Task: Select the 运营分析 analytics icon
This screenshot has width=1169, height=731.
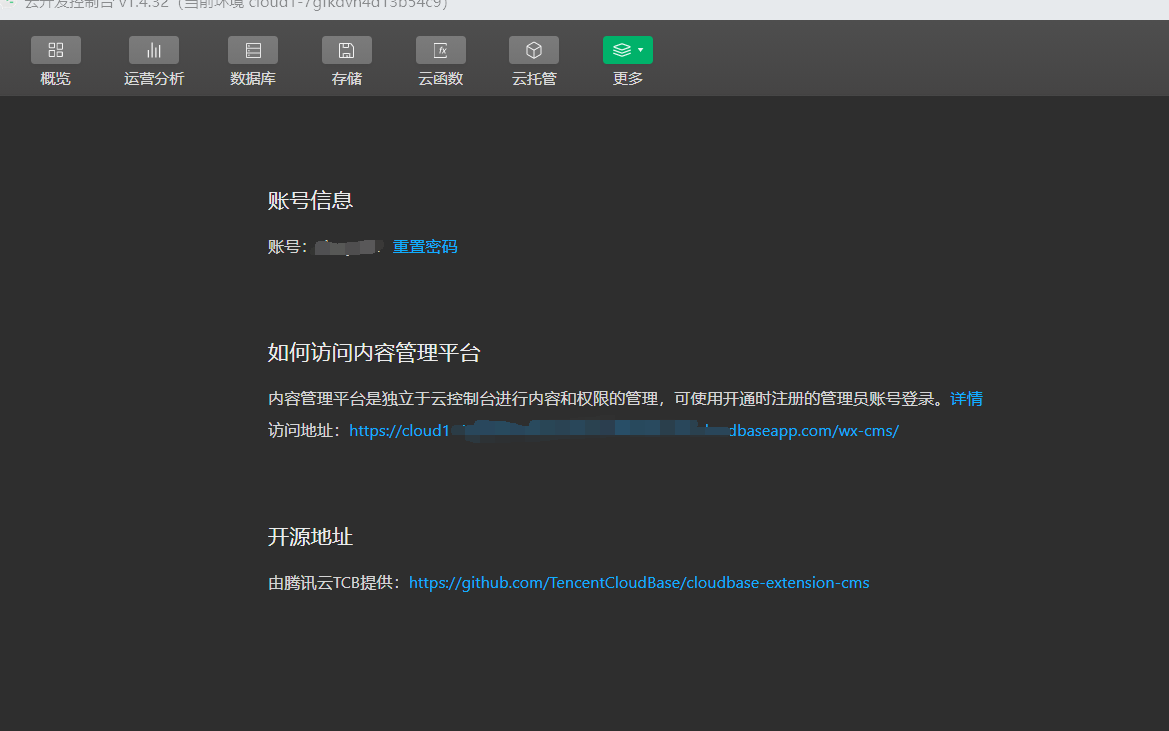Action: tap(153, 49)
